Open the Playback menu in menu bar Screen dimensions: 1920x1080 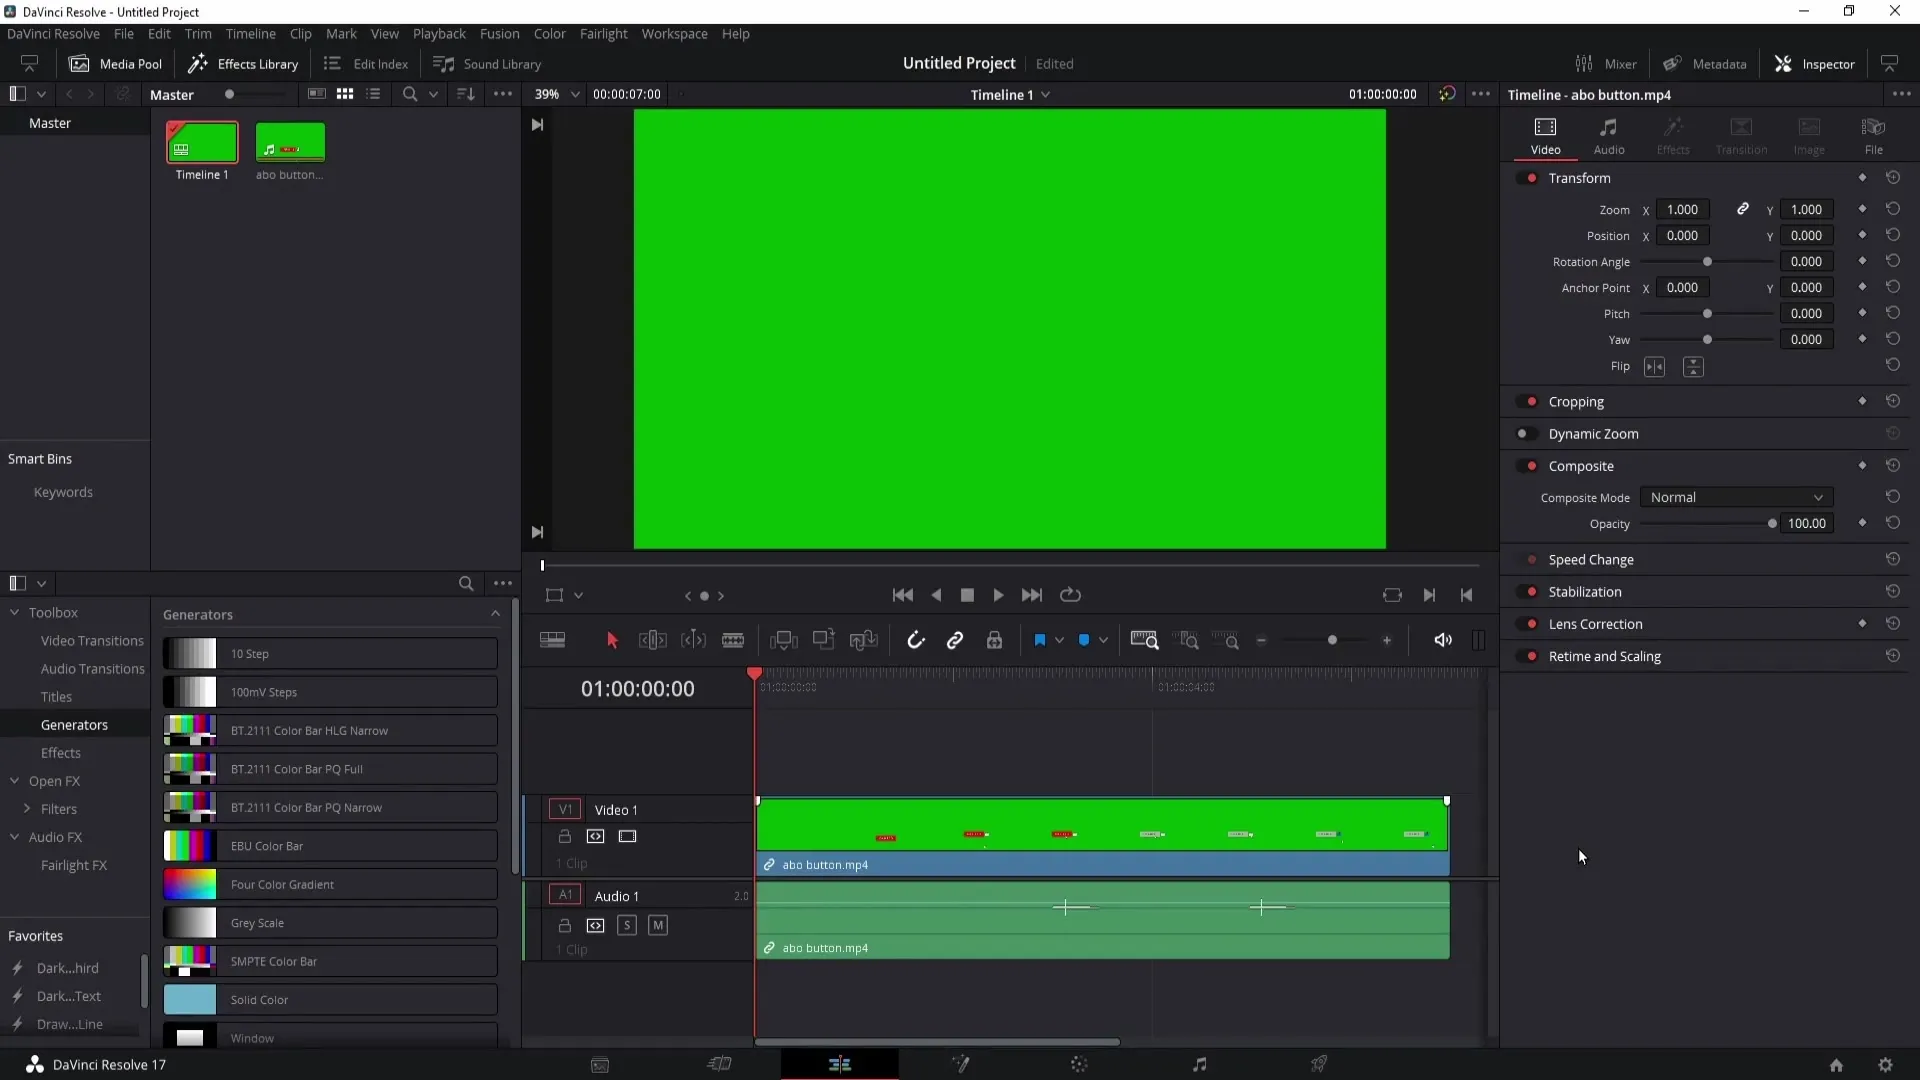point(439,33)
